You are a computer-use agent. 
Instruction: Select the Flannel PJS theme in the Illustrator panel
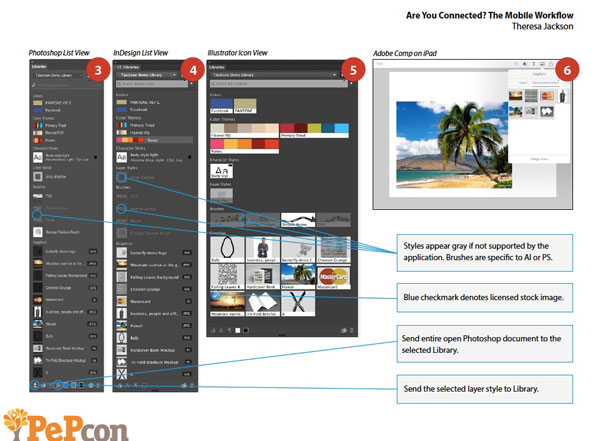pyautogui.click(x=245, y=131)
